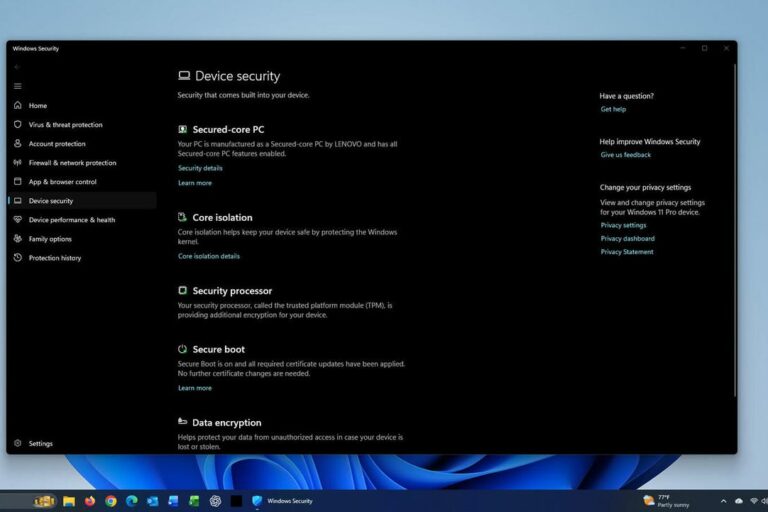Open Firewall & network protection
The width and height of the screenshot is (768, 512).
[72, 163]
